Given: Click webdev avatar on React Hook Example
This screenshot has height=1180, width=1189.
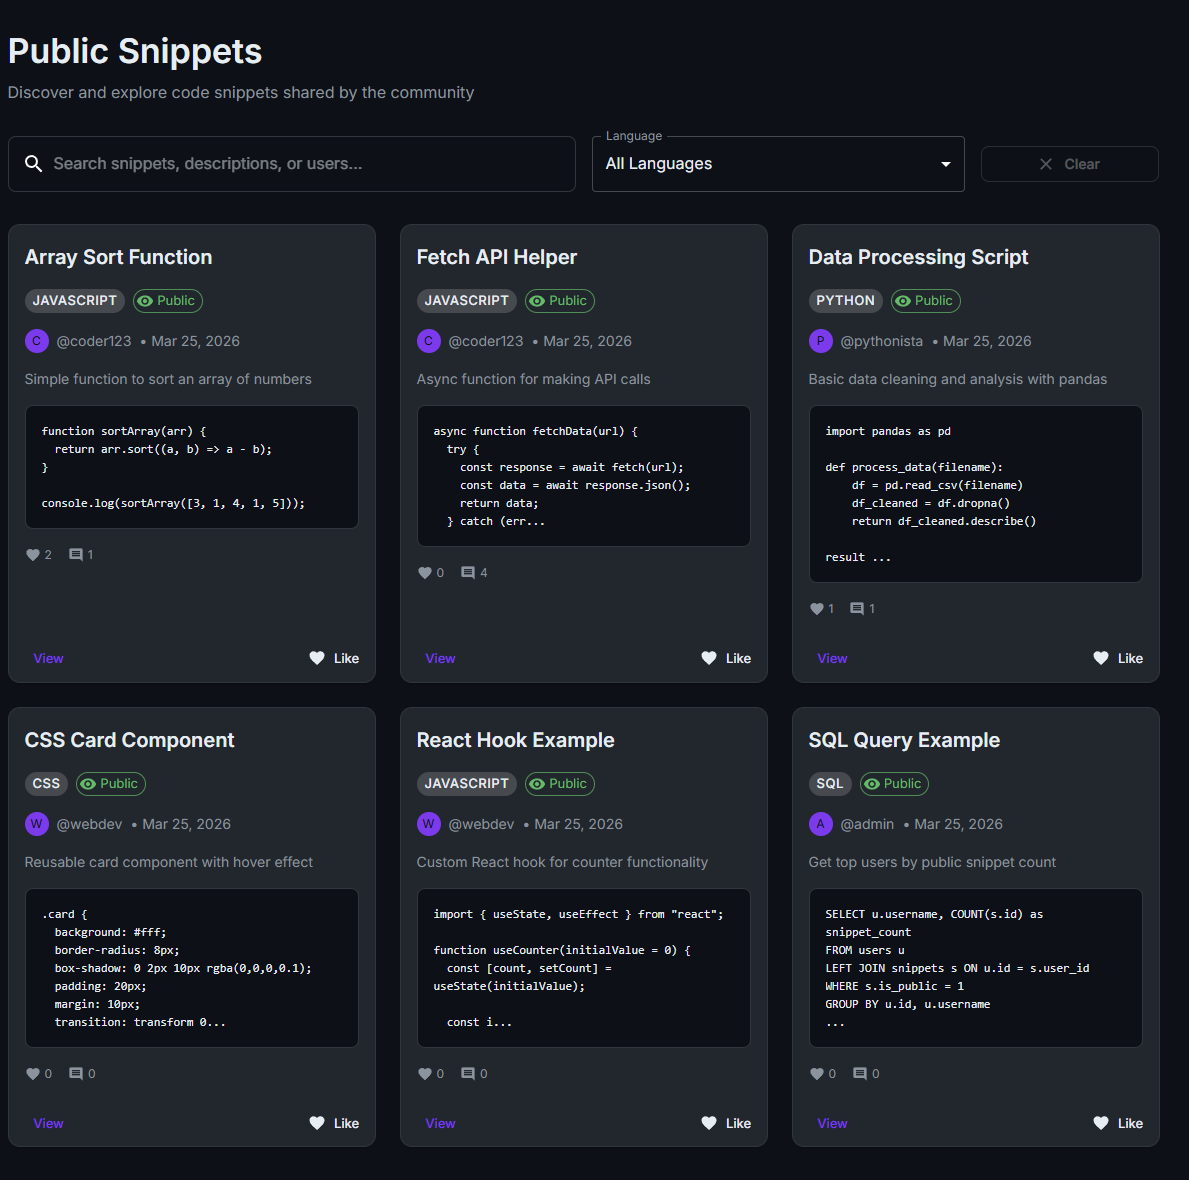Looking at the screenshot, I should tap(428, 824).
